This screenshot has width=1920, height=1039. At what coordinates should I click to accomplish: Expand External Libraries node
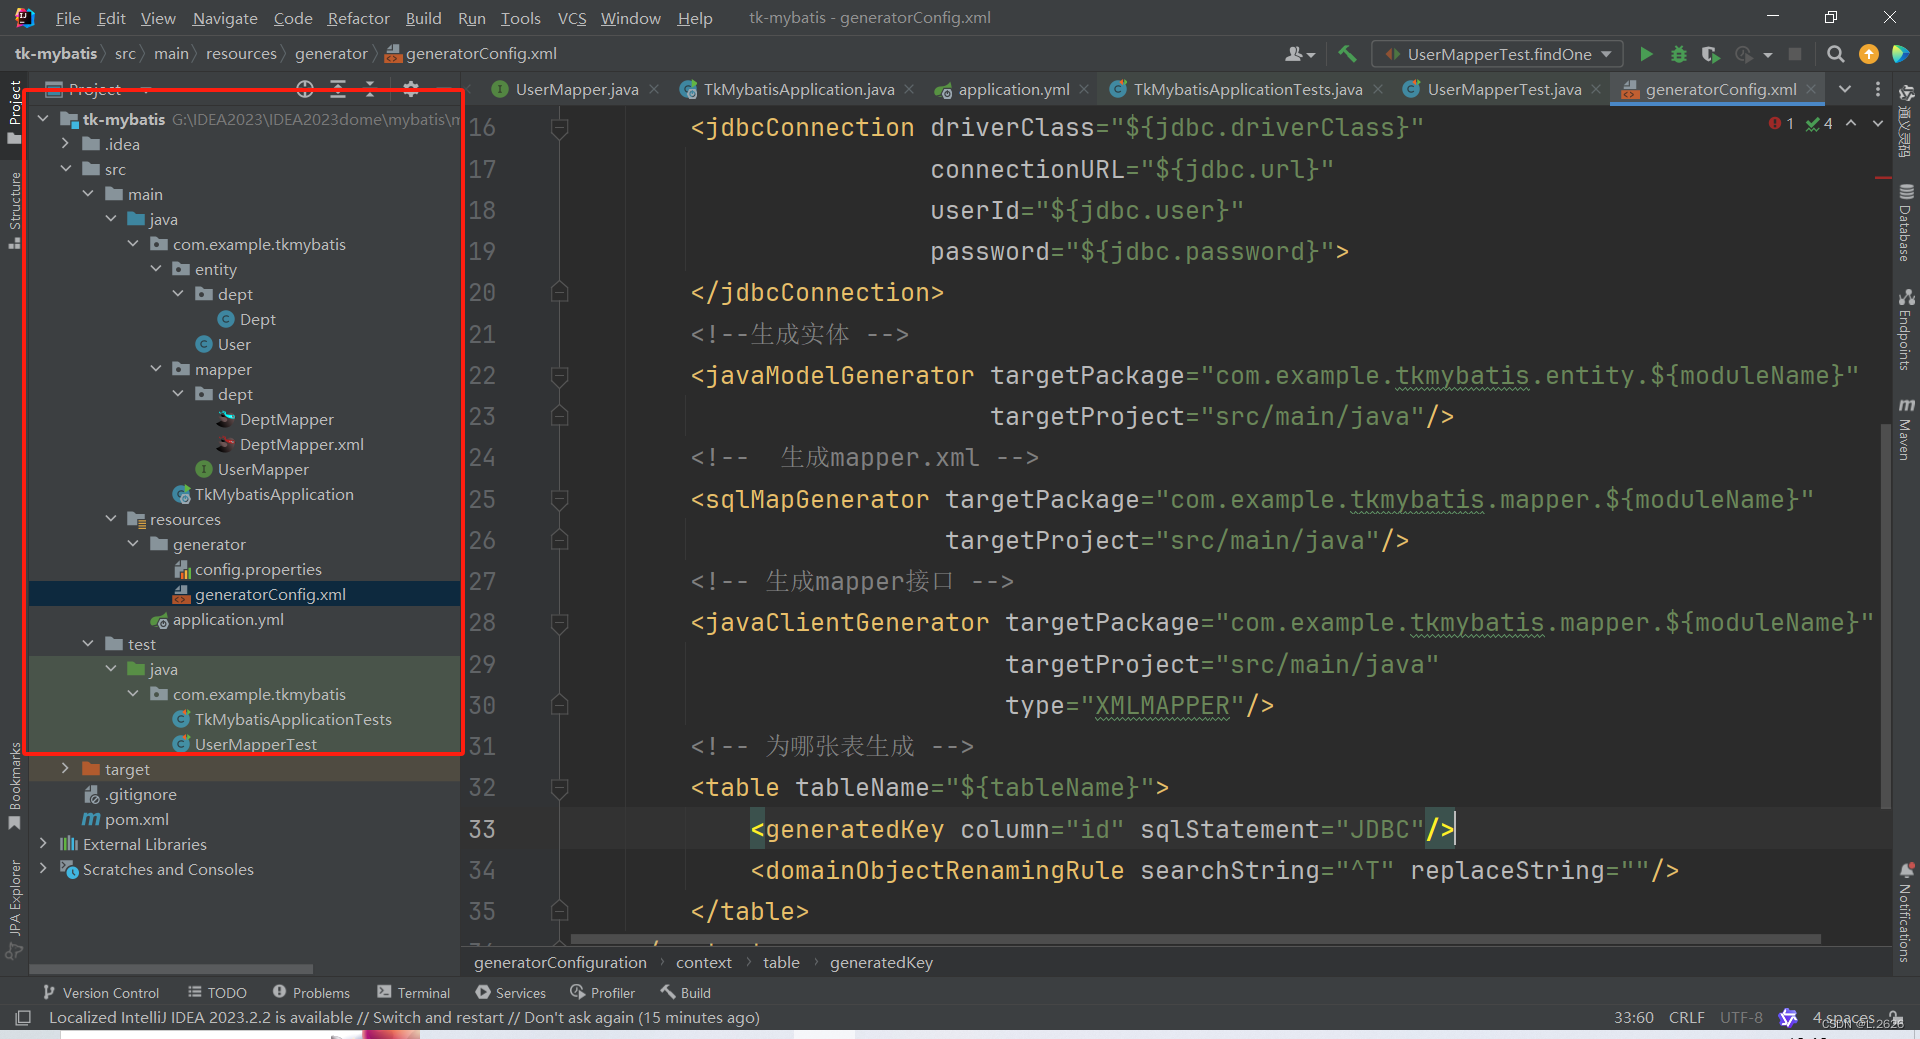(43, 844)
